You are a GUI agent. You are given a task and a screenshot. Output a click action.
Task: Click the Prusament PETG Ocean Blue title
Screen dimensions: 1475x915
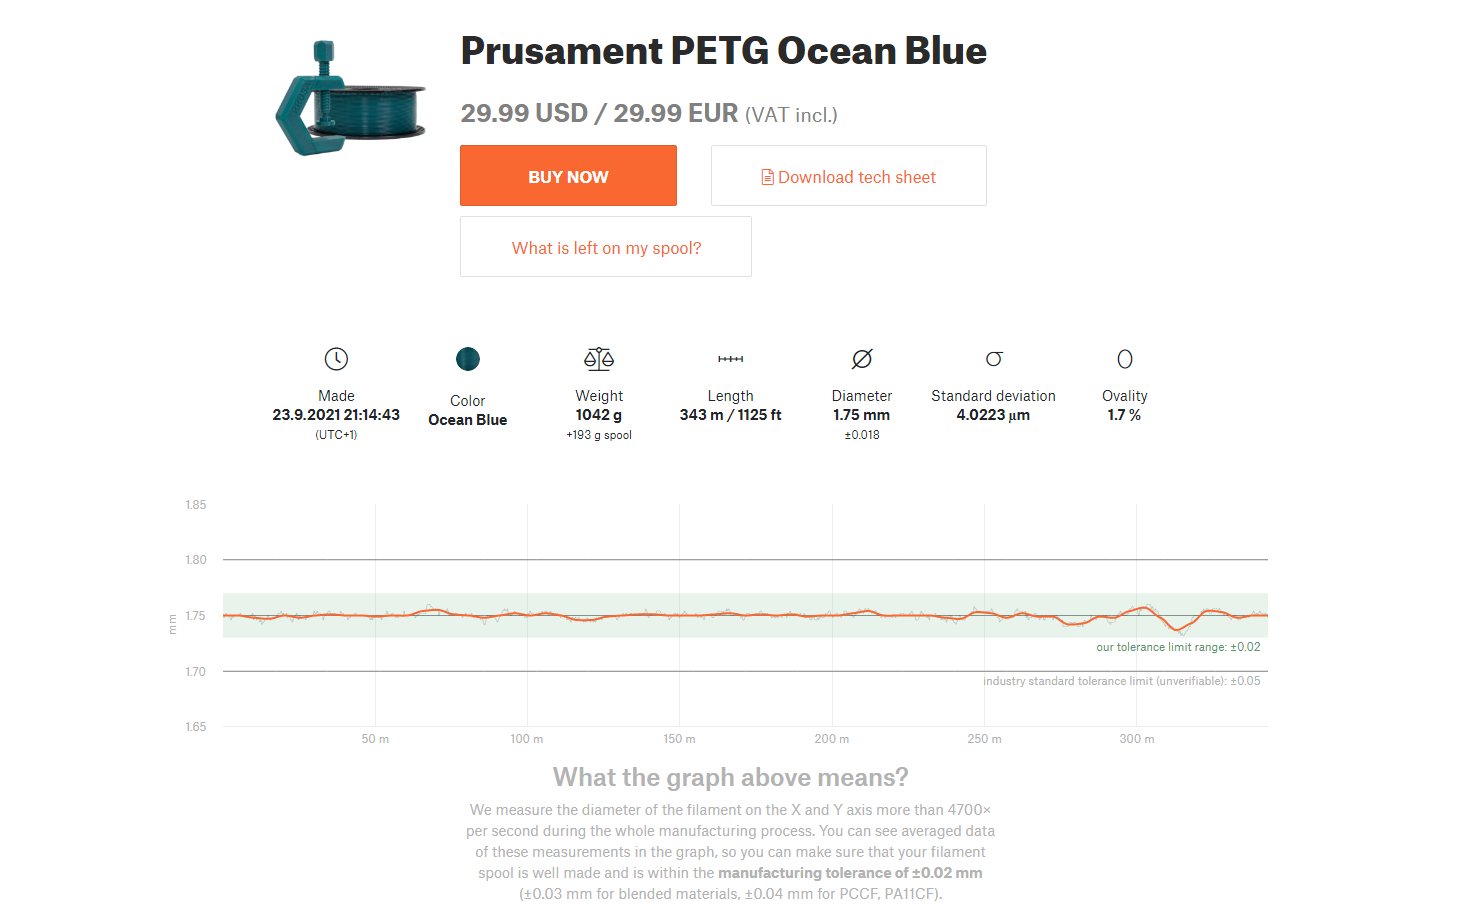tap(724, 51)
